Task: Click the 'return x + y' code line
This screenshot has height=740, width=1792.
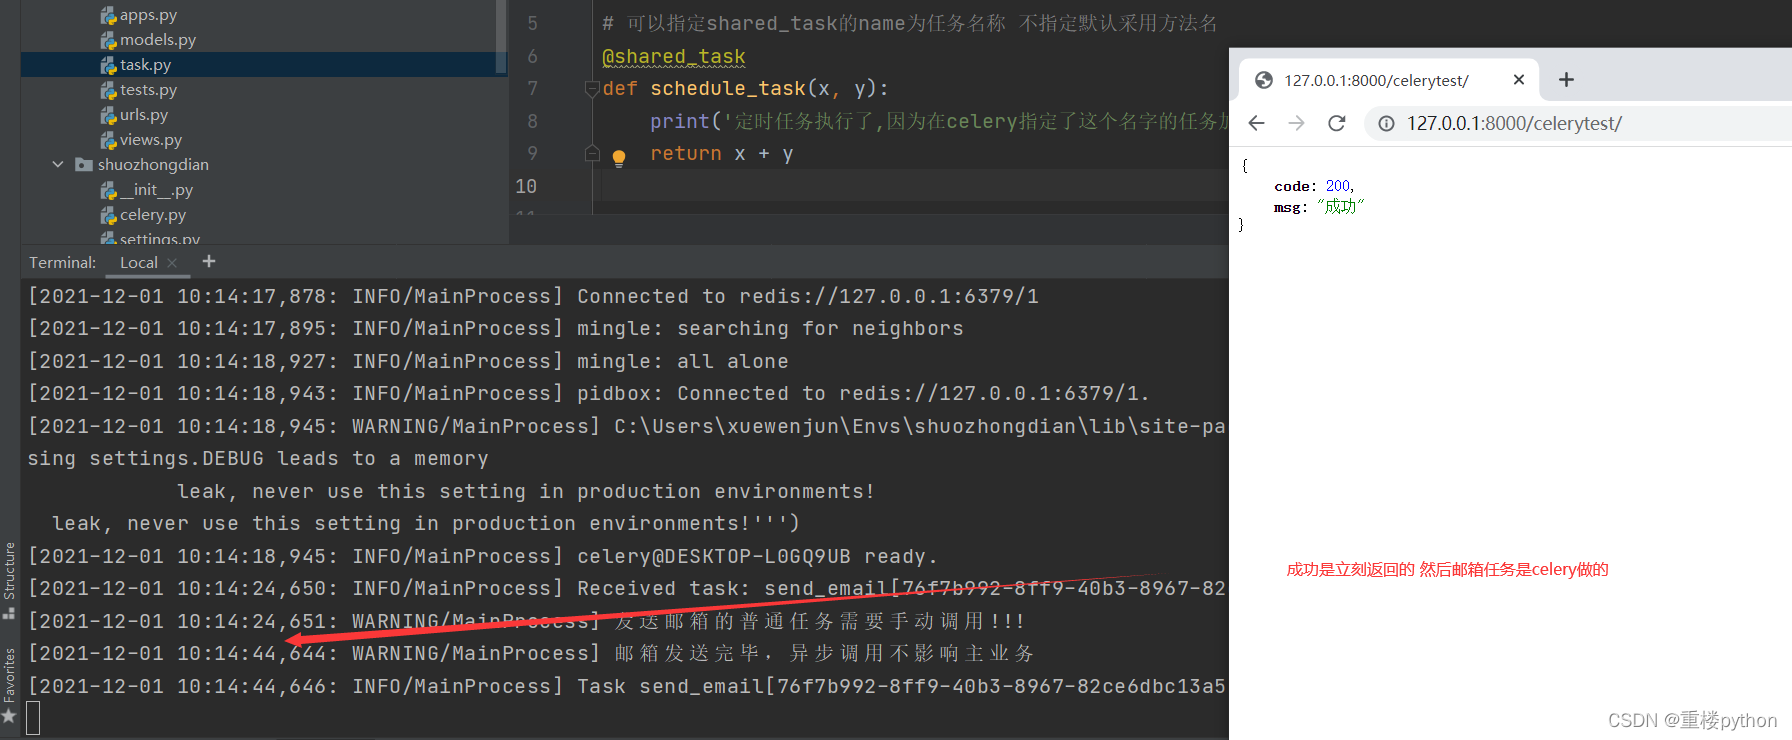Action: pos(721,154)
